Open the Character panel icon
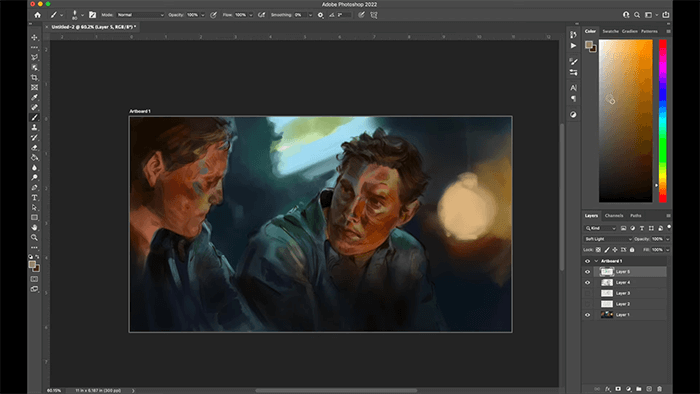Viewport: 700px width, 394px height. pyautogui.click(x=573, y=87)
